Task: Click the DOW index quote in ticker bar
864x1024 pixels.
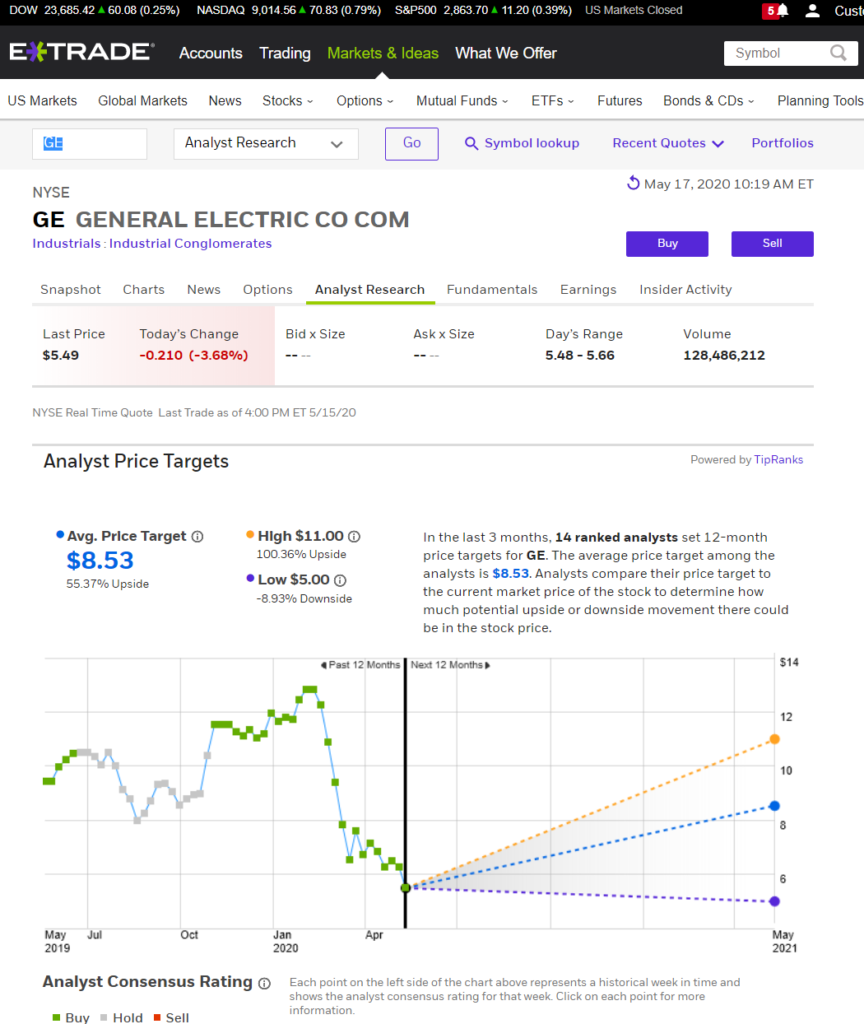Action: point(95,10)
